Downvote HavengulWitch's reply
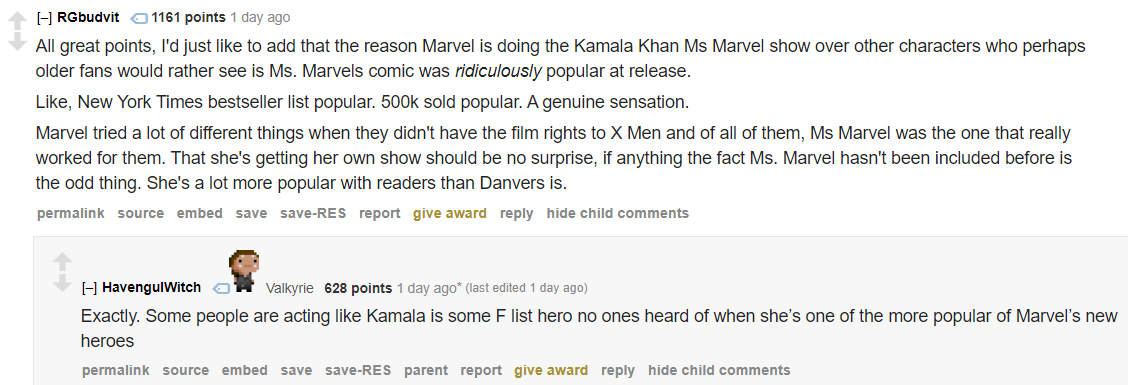The height and width of the screenshot is (385, 1128). 63,283
